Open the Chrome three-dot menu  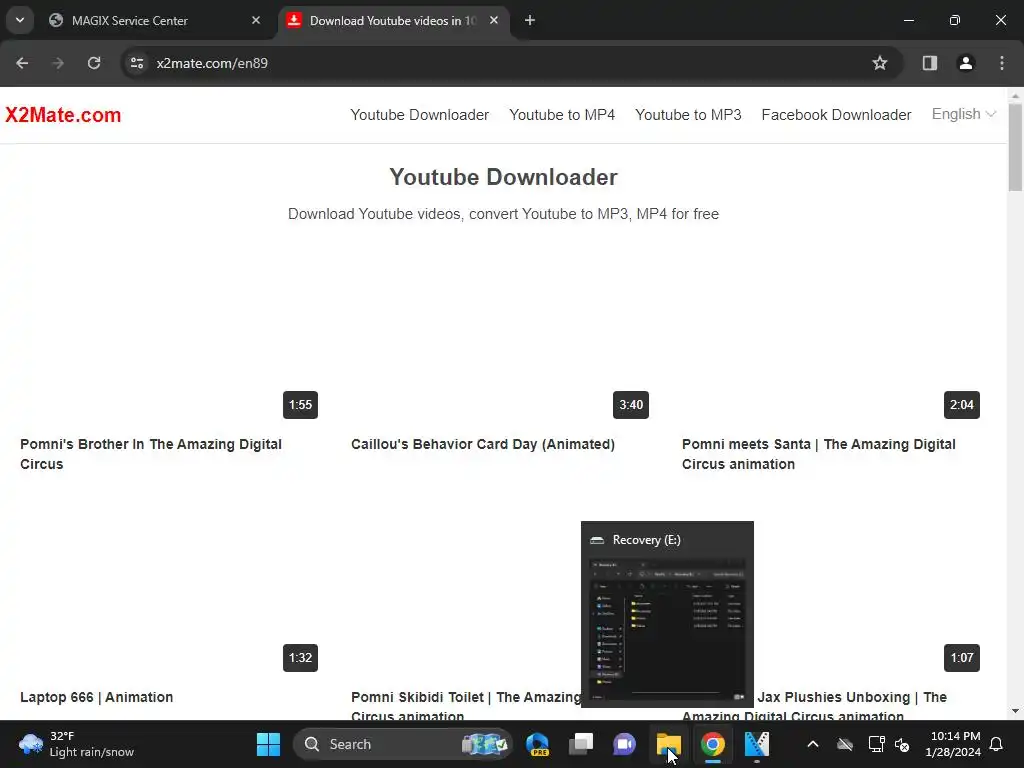1002,63
